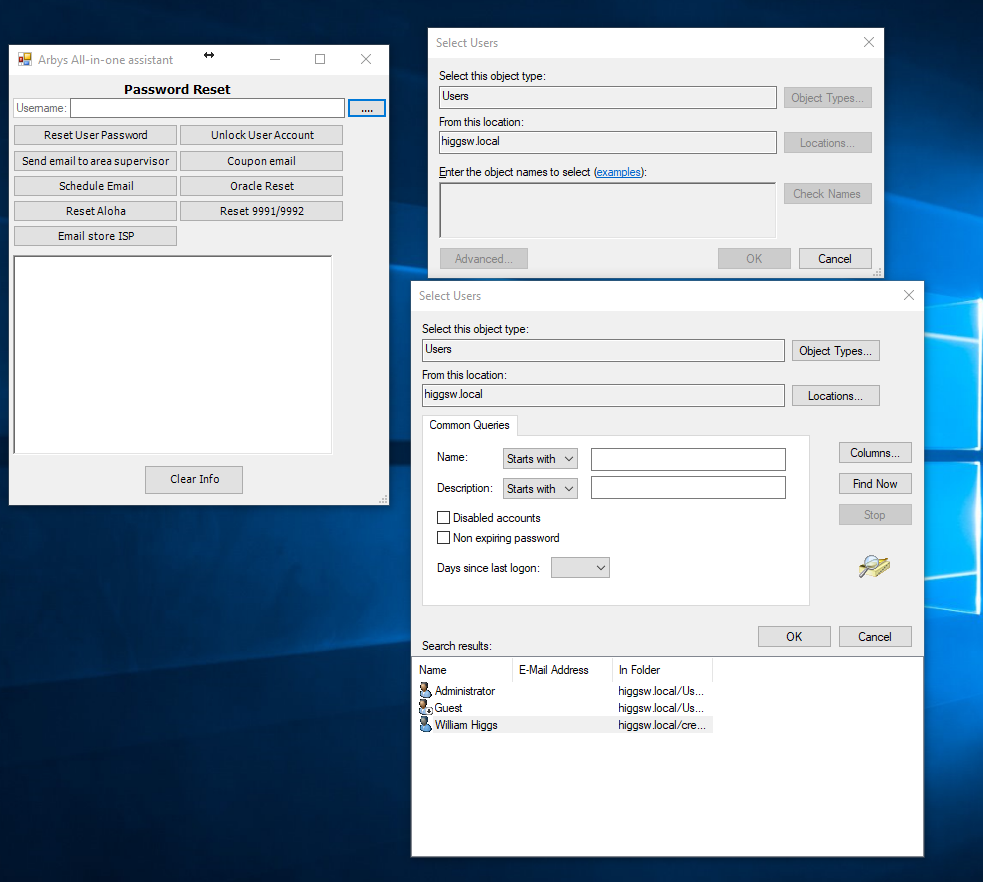
Task: Click the Clear Info button
Action: click(x=194, y=479)
